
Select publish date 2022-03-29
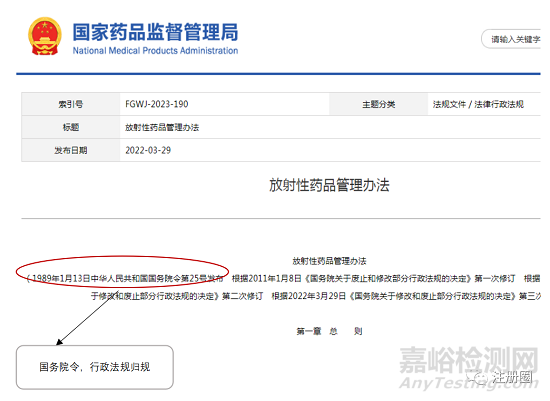pos(148,150)
